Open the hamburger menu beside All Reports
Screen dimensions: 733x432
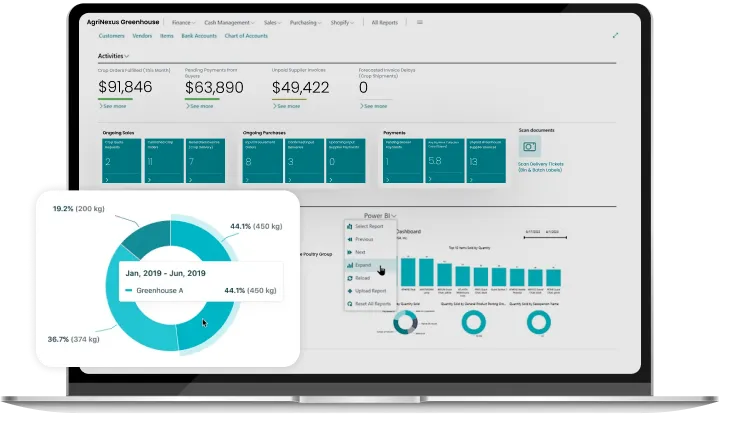[x=420, y=21]
